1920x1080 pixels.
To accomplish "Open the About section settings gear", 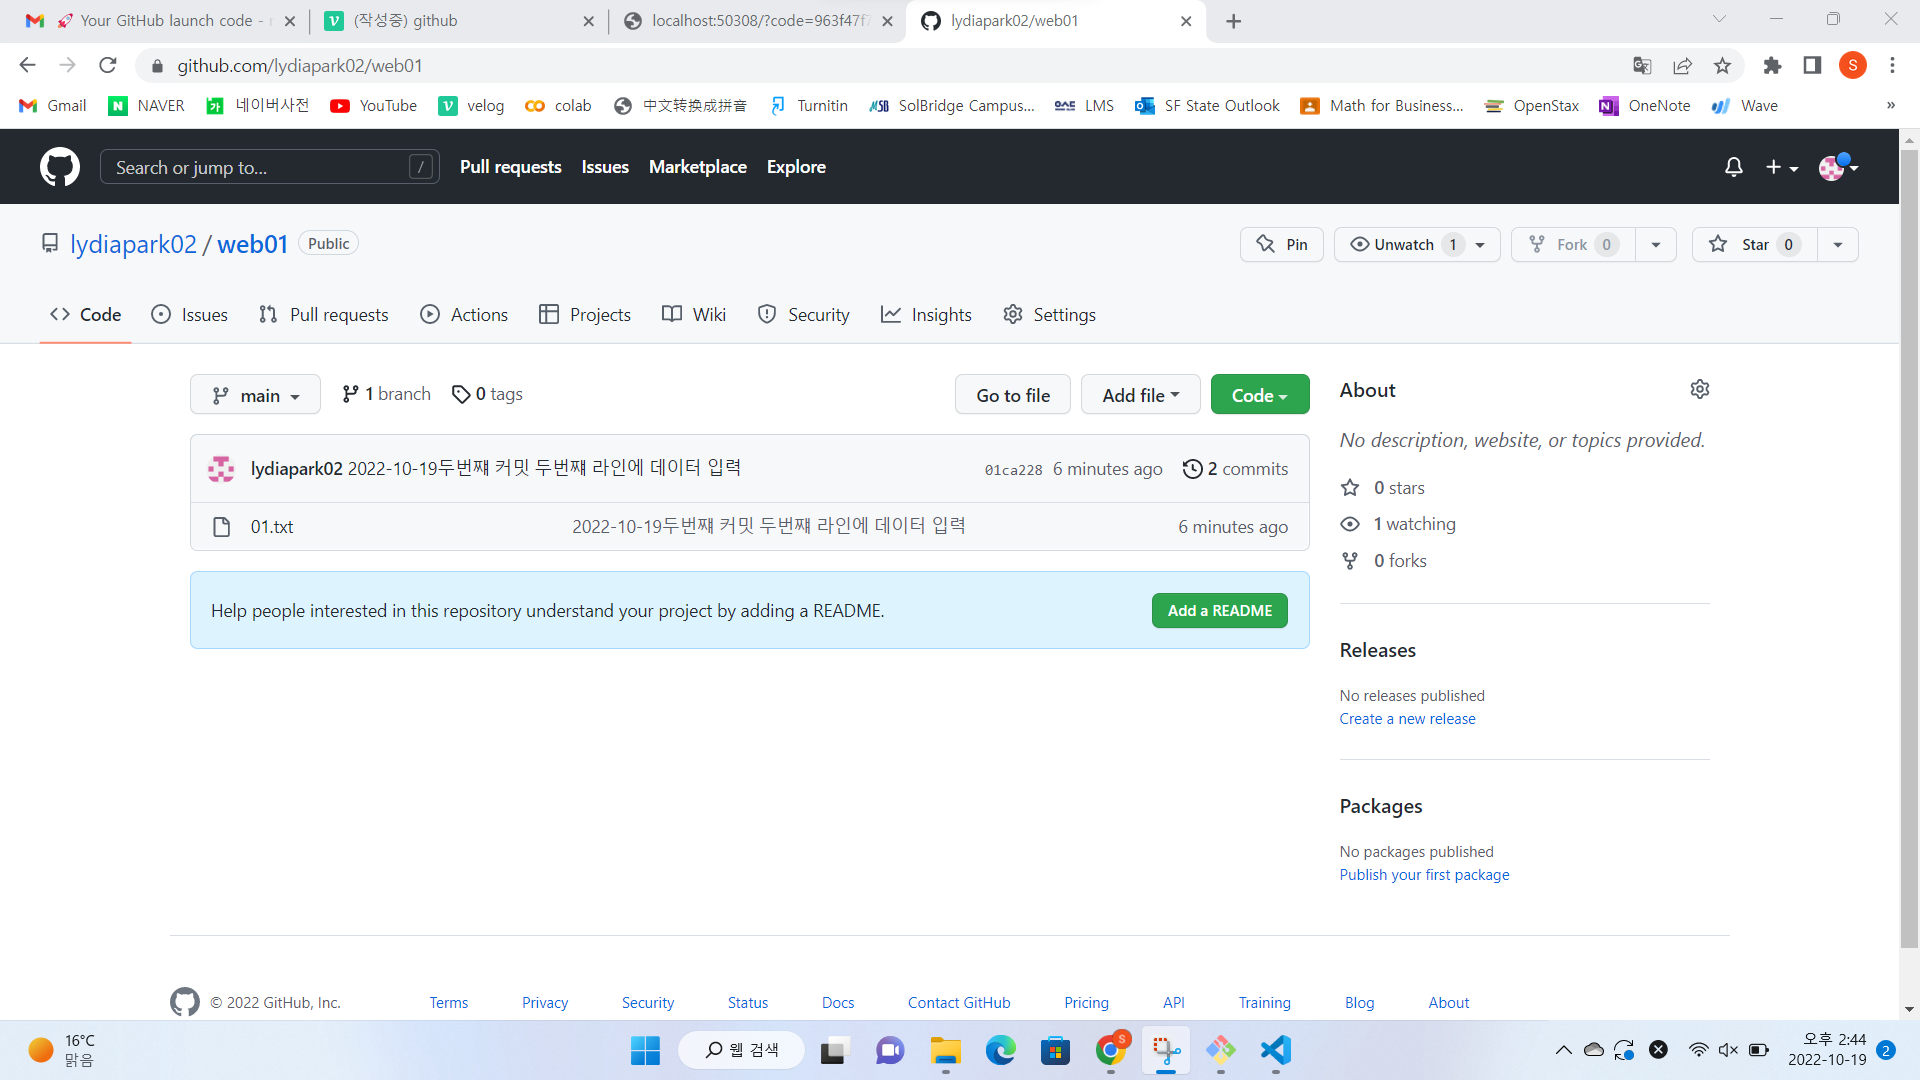I will coord(1700,389).
